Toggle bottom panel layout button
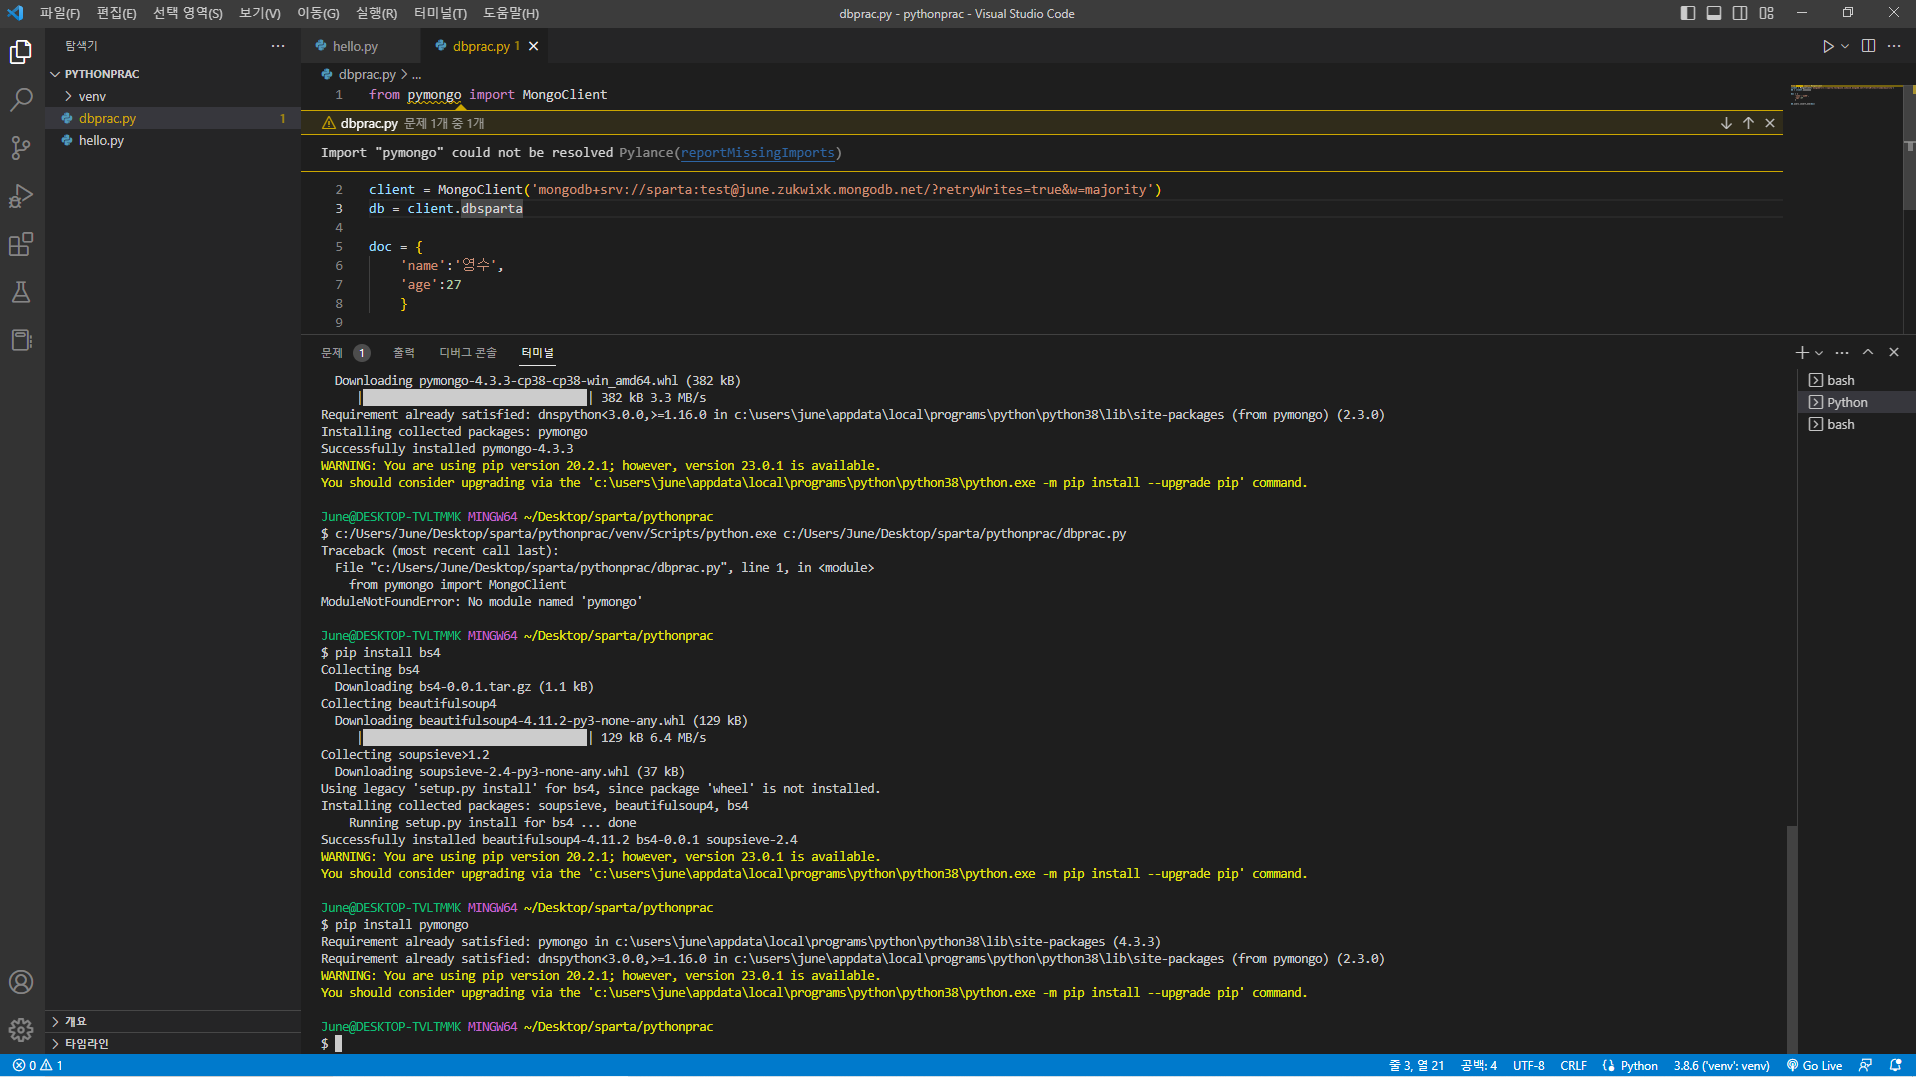This screenshot has height=1077, width=1916. (1714, 13)
